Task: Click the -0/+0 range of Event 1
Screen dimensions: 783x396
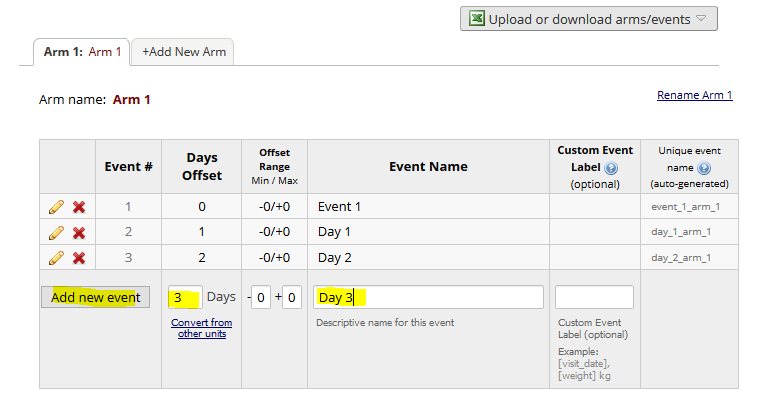Action: click(x=274, y=207)
